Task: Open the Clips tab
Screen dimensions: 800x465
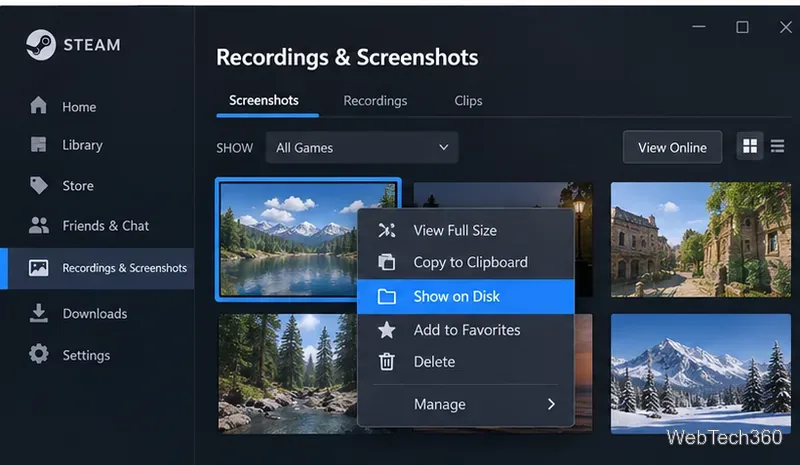Action: pyautogui.click(x=468, y=101)
